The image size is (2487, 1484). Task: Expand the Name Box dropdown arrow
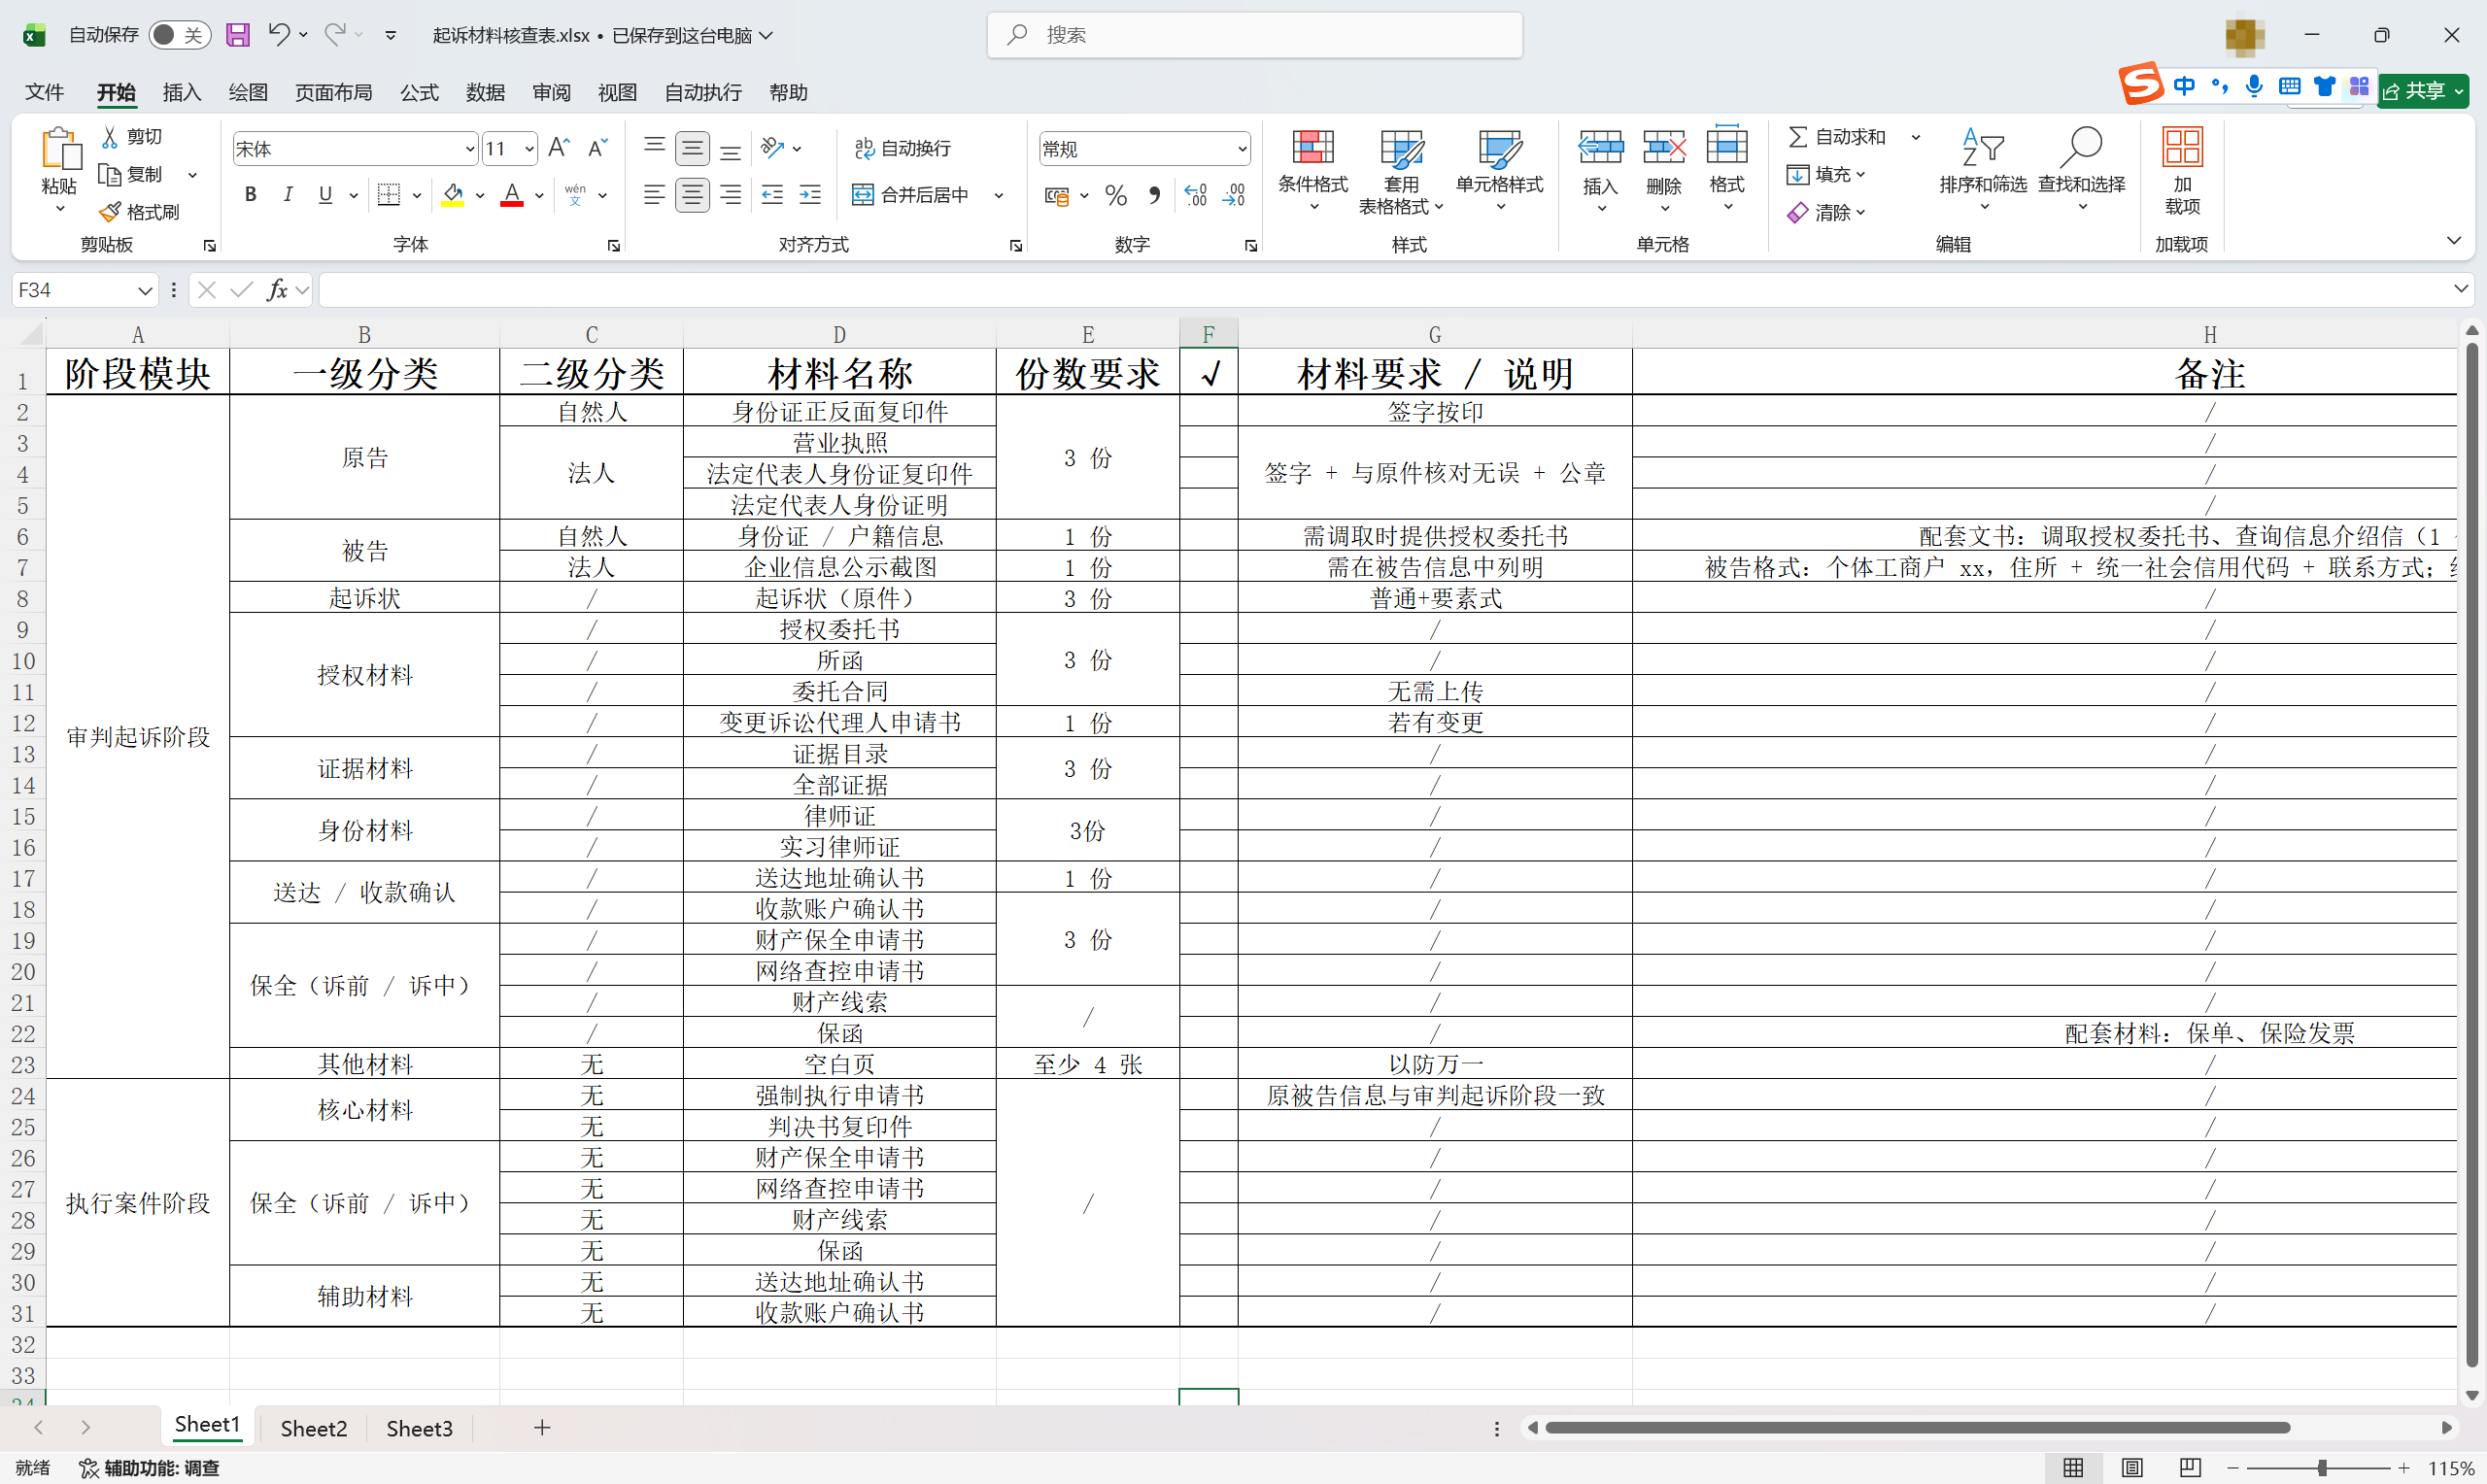(x=144, y=290)
